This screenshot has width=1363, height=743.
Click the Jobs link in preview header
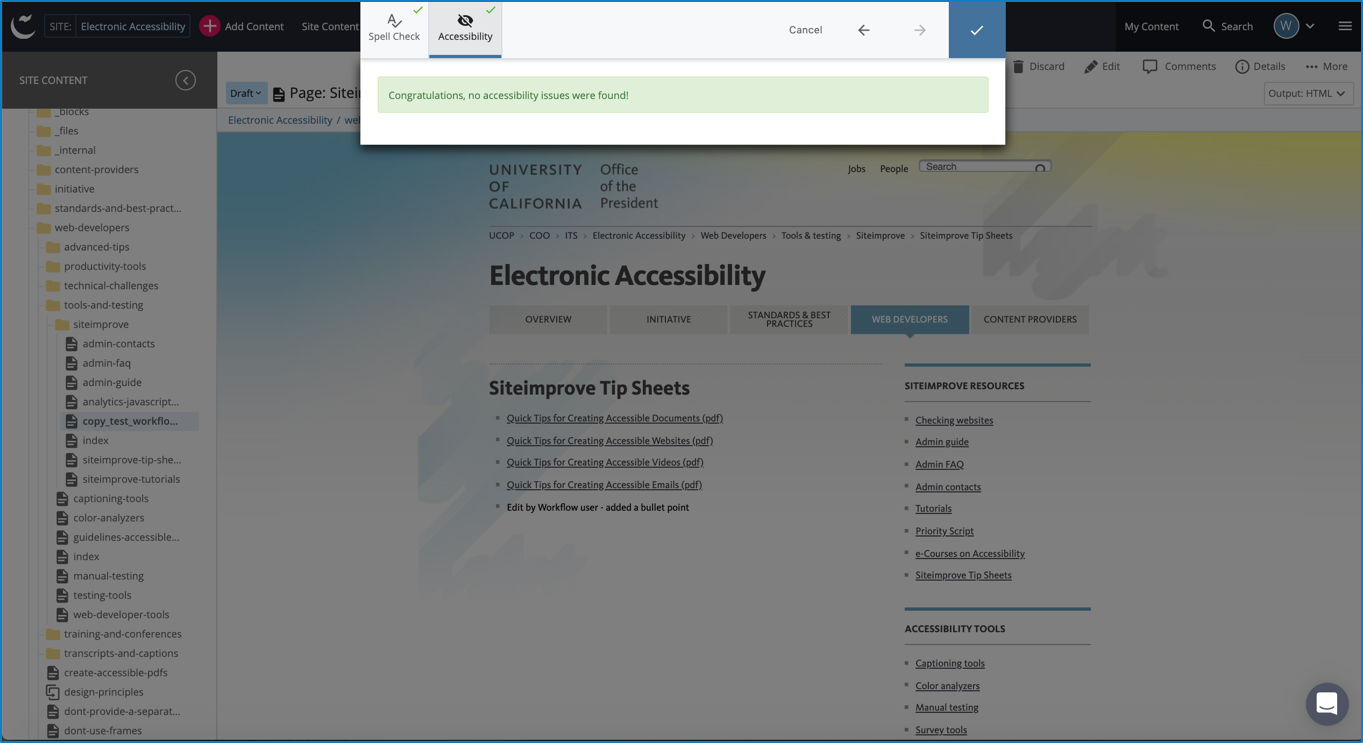coord(857,169)
